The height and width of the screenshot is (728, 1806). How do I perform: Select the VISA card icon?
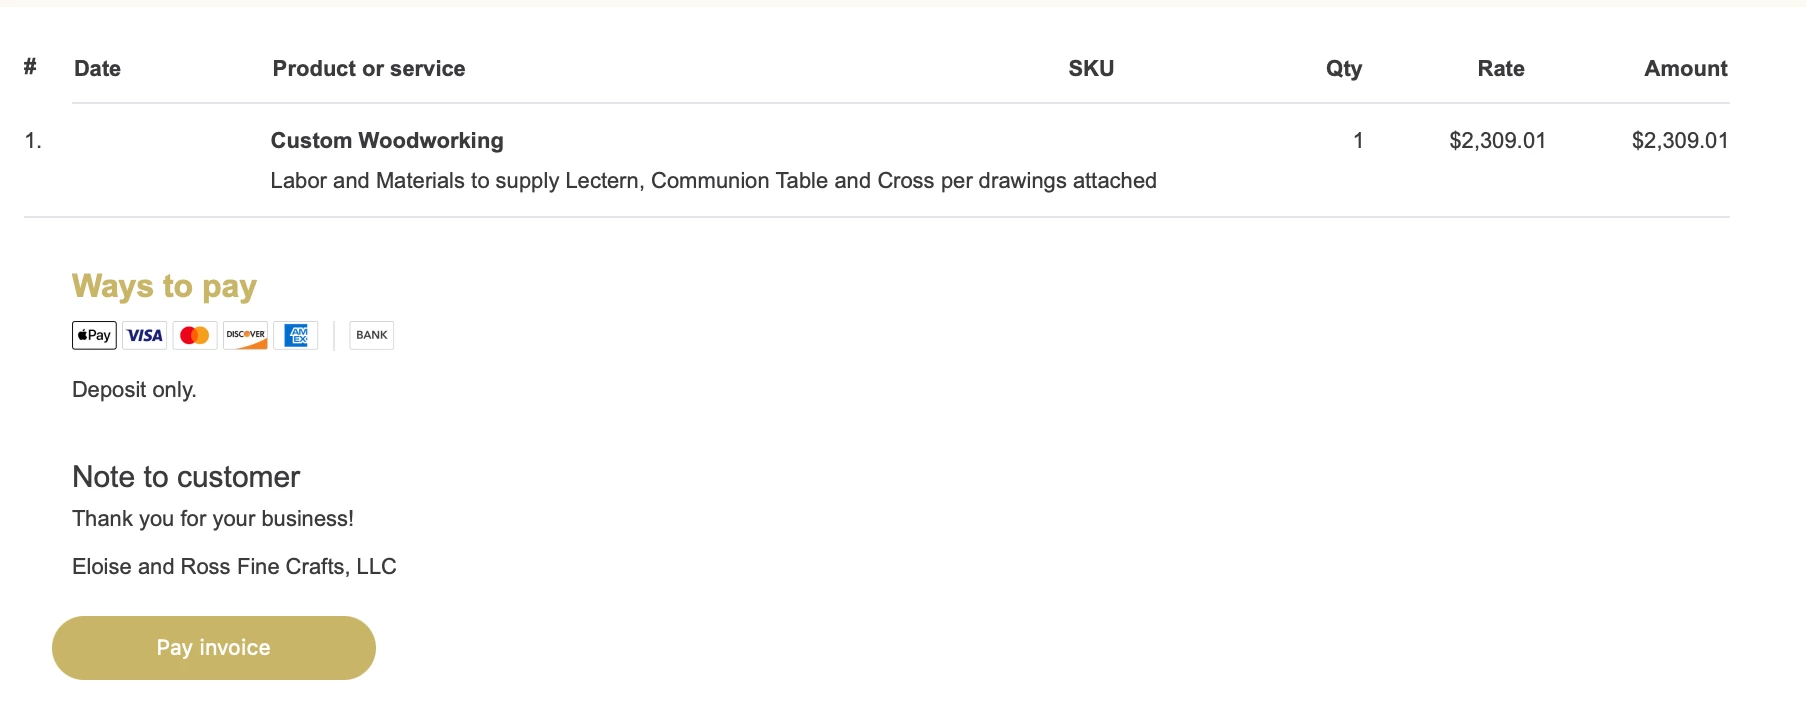[144, 335]
